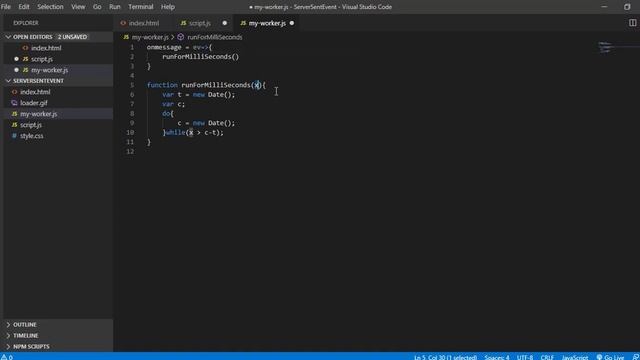Viewport: 640px width, 360px height.
Task: Click the "var t = new Date();" line
Action: point(198,95)
